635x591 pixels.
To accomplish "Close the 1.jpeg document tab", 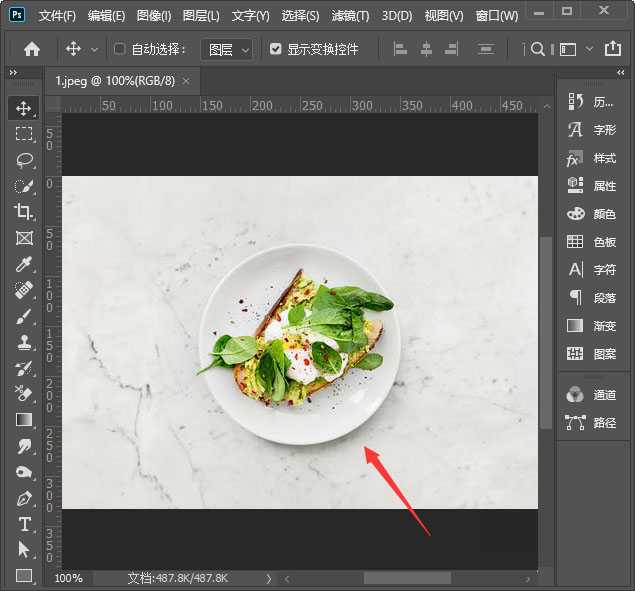I will [185, 81].
